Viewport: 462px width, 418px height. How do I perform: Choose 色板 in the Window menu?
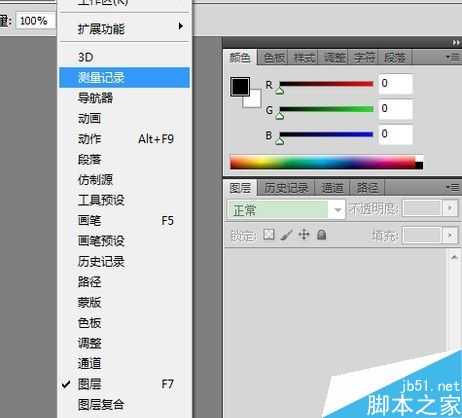pos(125,323)
